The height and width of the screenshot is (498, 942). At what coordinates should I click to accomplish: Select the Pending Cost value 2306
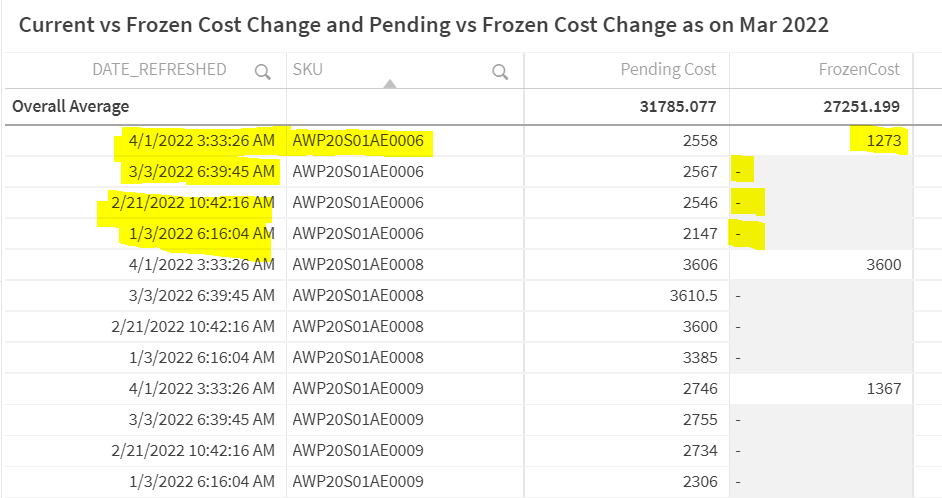pyautogui.click(x=698, y=482)
